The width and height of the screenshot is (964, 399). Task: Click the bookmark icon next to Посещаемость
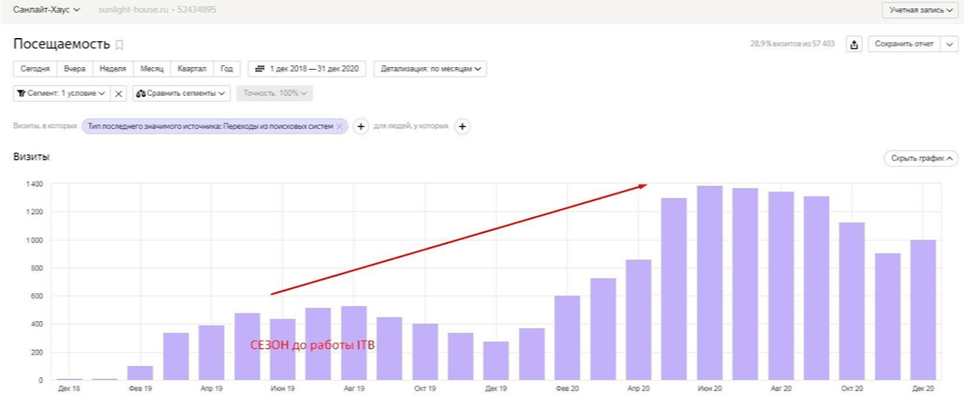pos(120,44)
